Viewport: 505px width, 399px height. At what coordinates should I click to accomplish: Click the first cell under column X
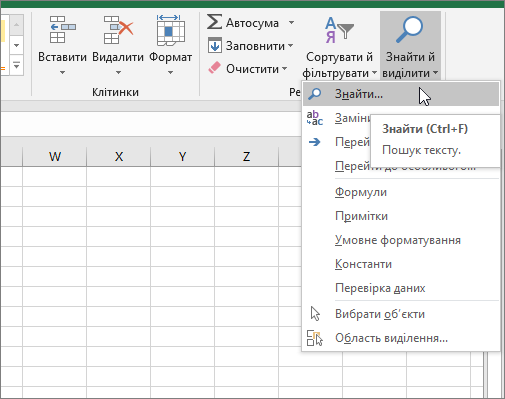click(x=119, y=177)
